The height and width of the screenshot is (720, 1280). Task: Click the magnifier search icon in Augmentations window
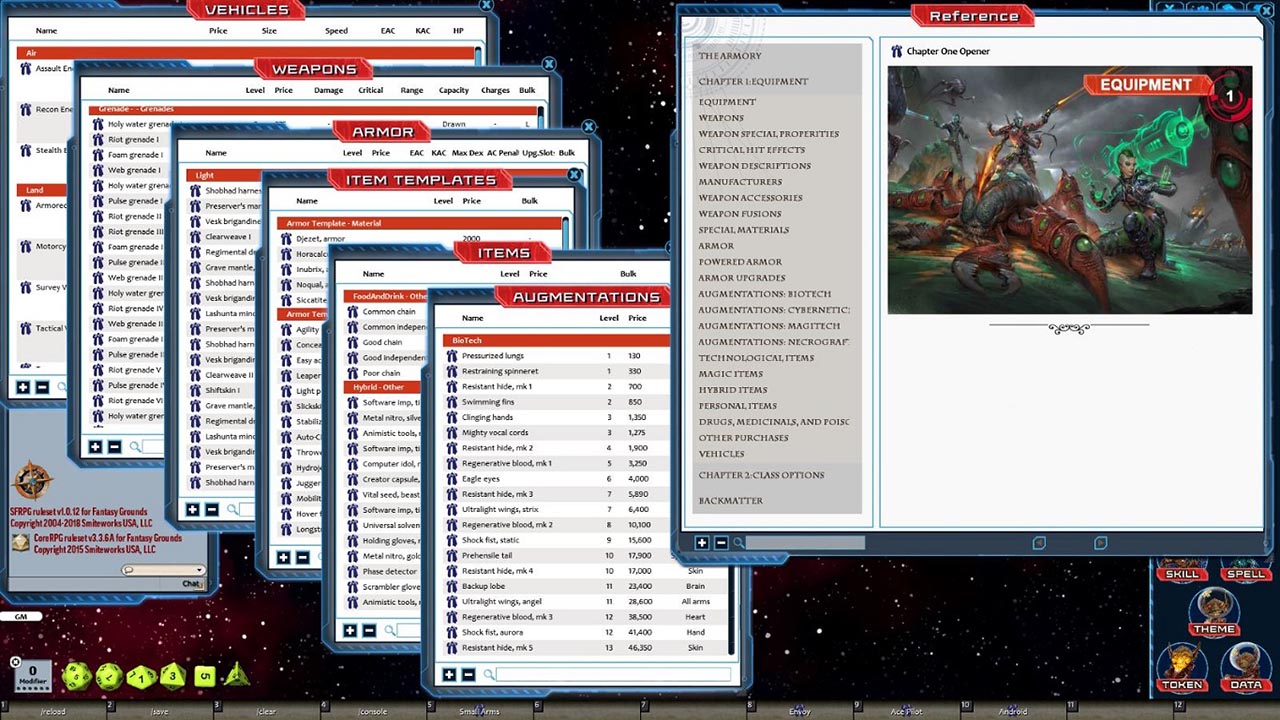(487, 675)
